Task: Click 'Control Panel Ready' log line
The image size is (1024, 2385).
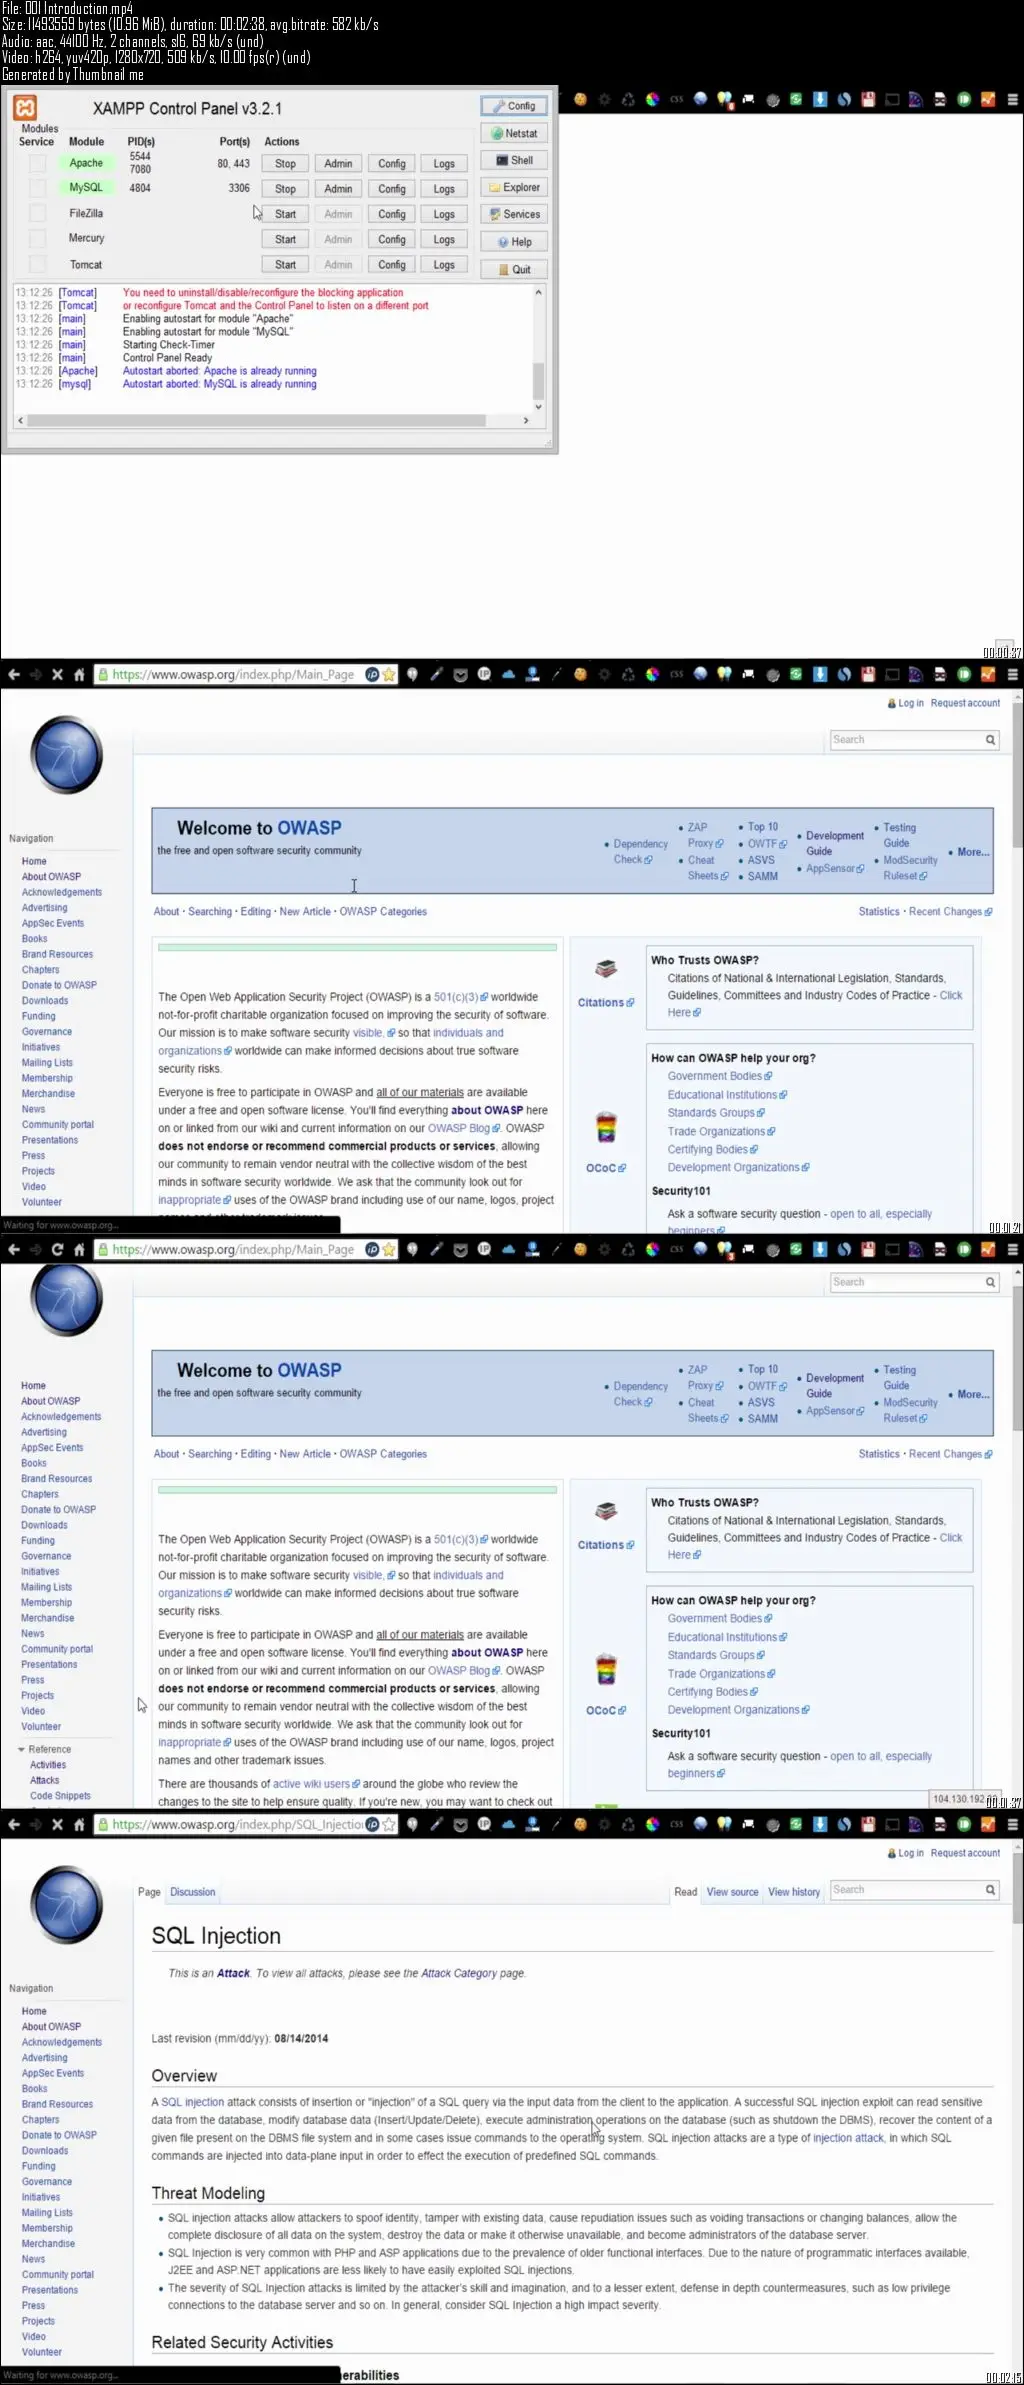Action: coord(167,358)
